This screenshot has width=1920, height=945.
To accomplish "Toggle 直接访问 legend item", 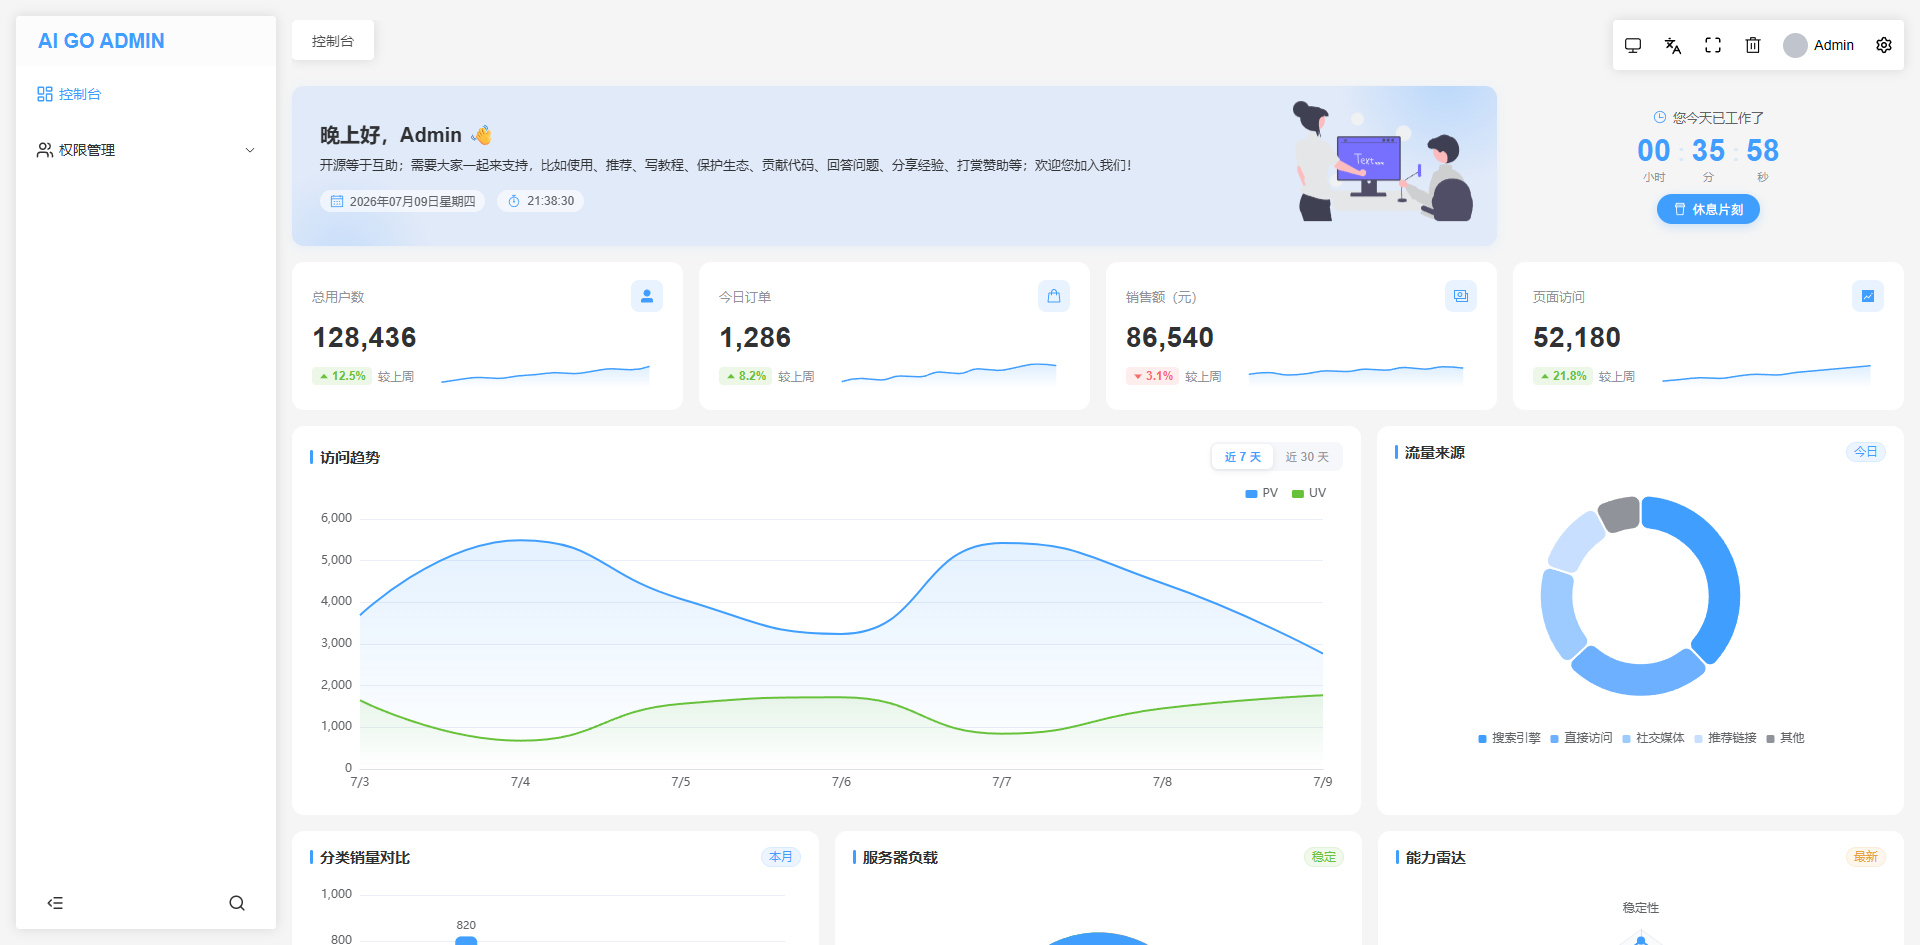I will 1581,738.
